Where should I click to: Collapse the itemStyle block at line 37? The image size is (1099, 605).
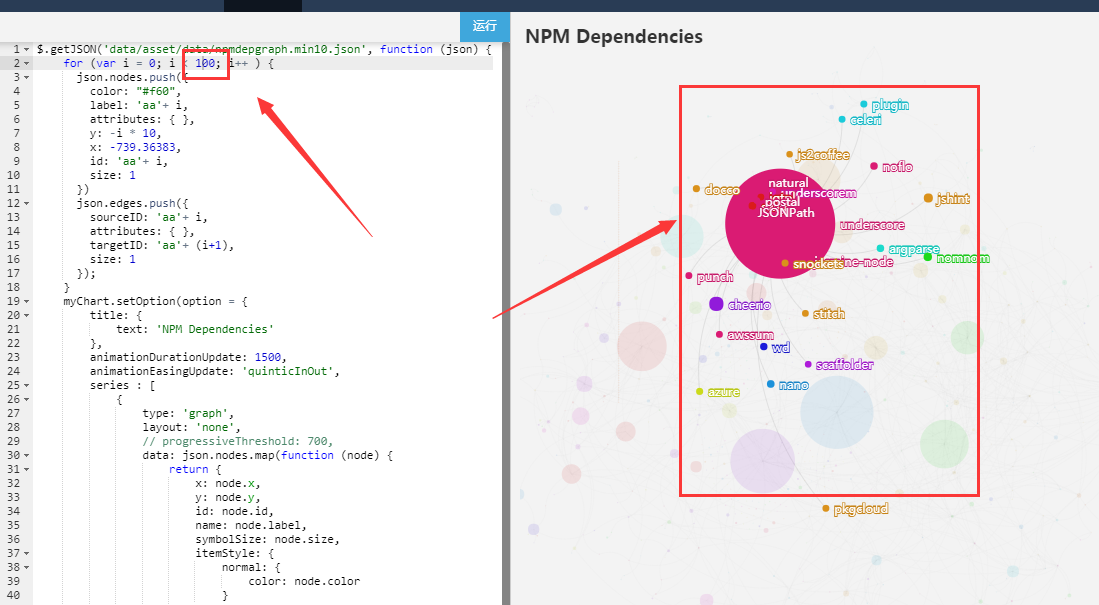(27, 554)
